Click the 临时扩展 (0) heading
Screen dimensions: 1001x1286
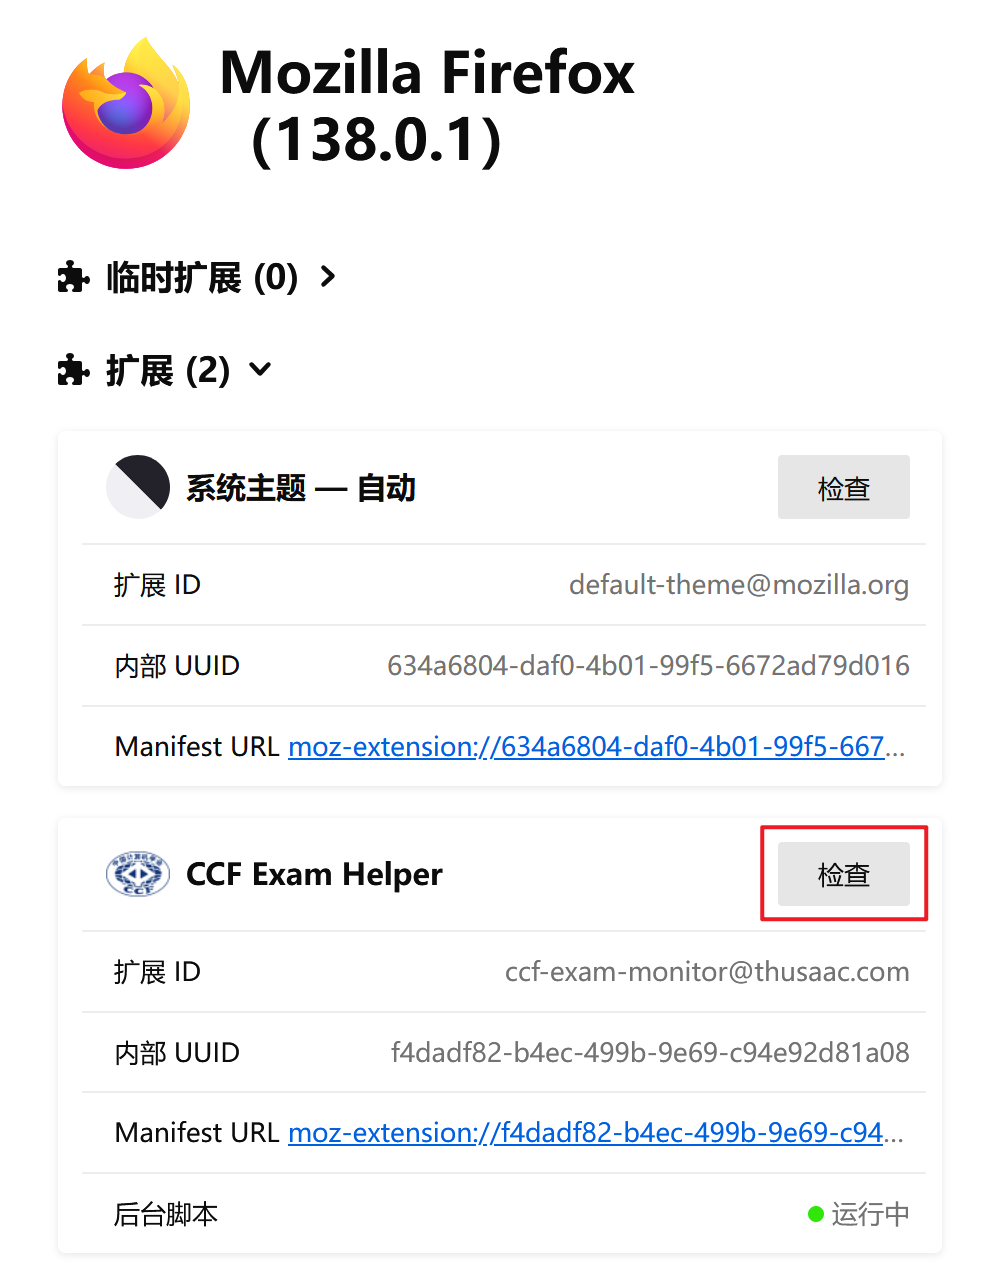(202, 277)
